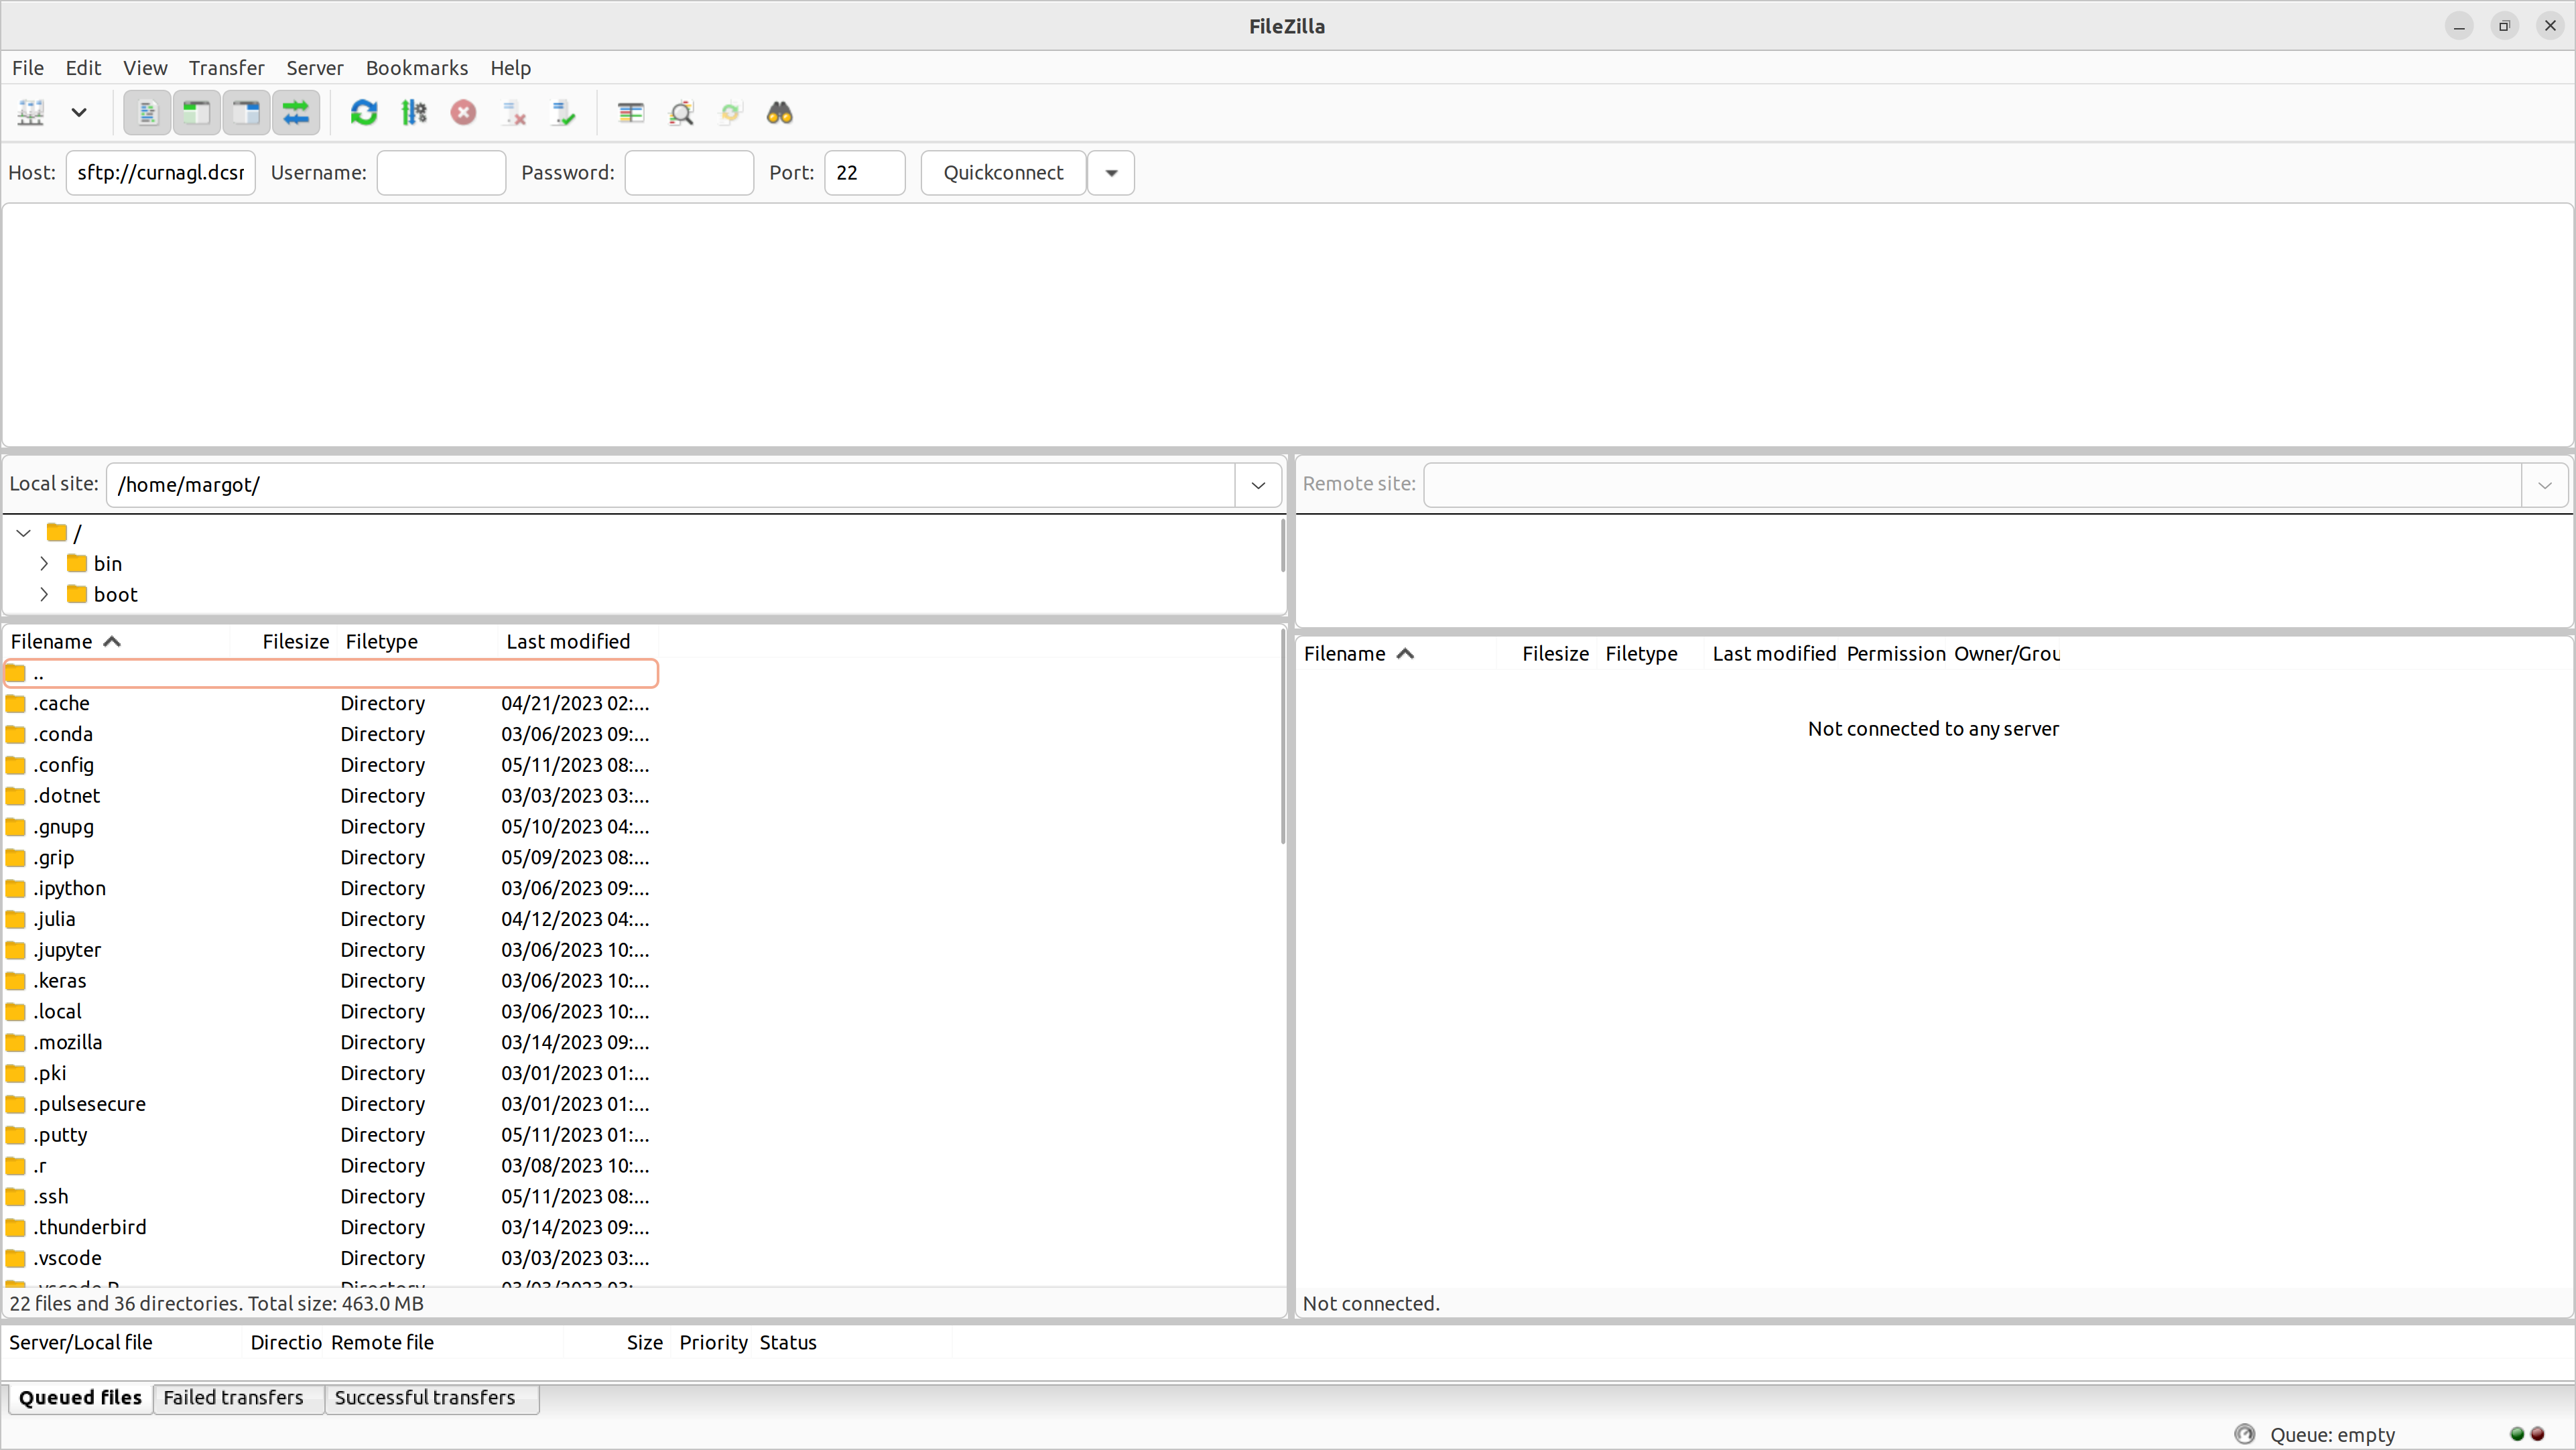
Task: Open the Bookmarks menu
Action: 416,68
